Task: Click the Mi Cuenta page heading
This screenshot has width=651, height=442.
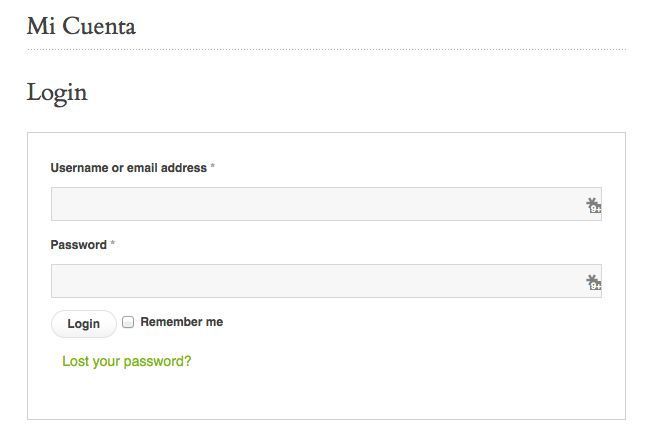Action: coord(81,26)
